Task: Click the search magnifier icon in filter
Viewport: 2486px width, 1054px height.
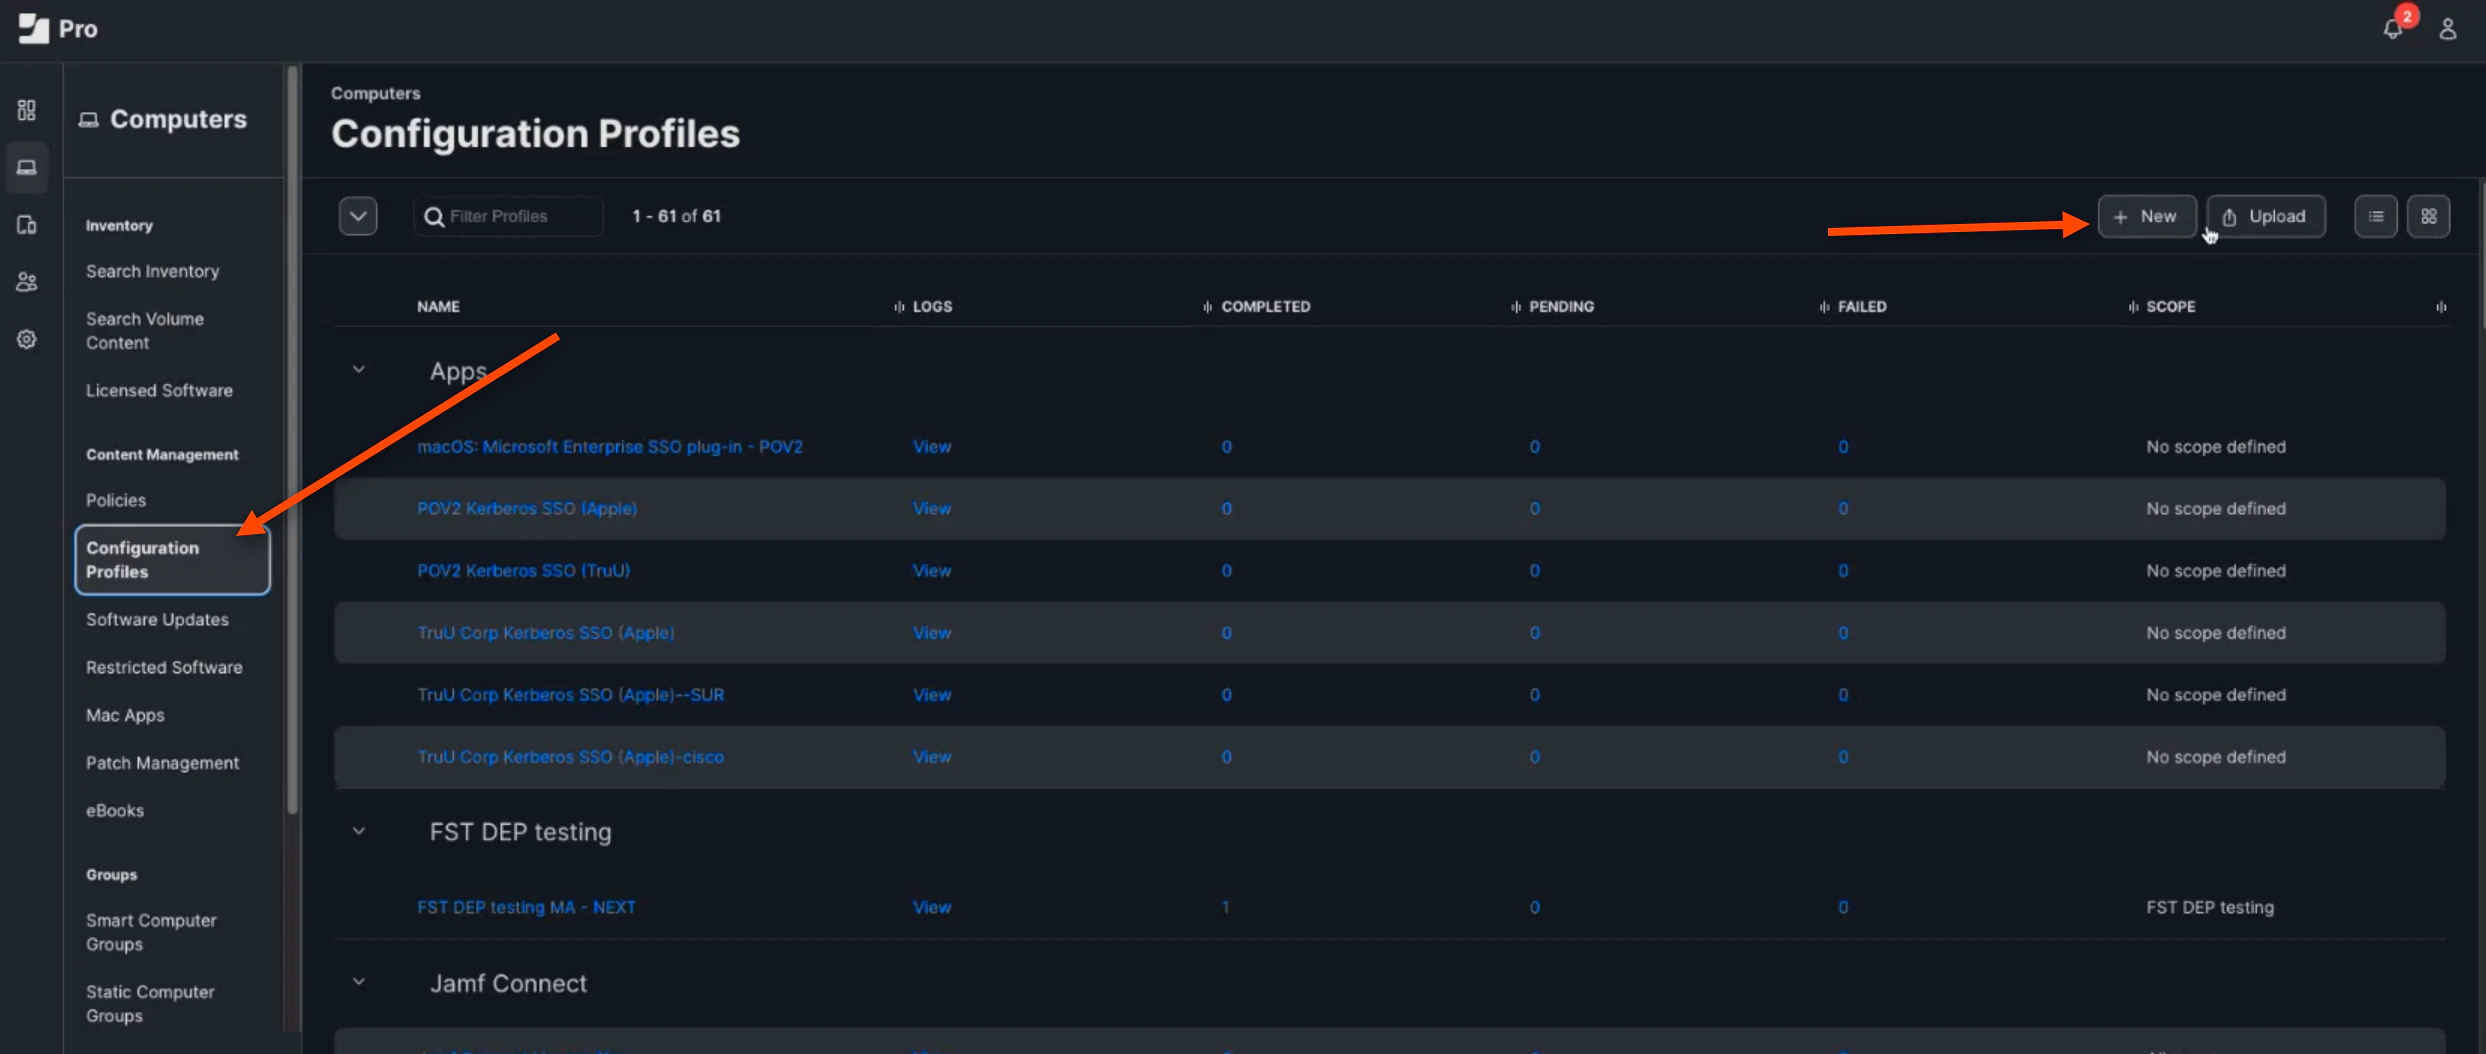Action: pos(434,216)
